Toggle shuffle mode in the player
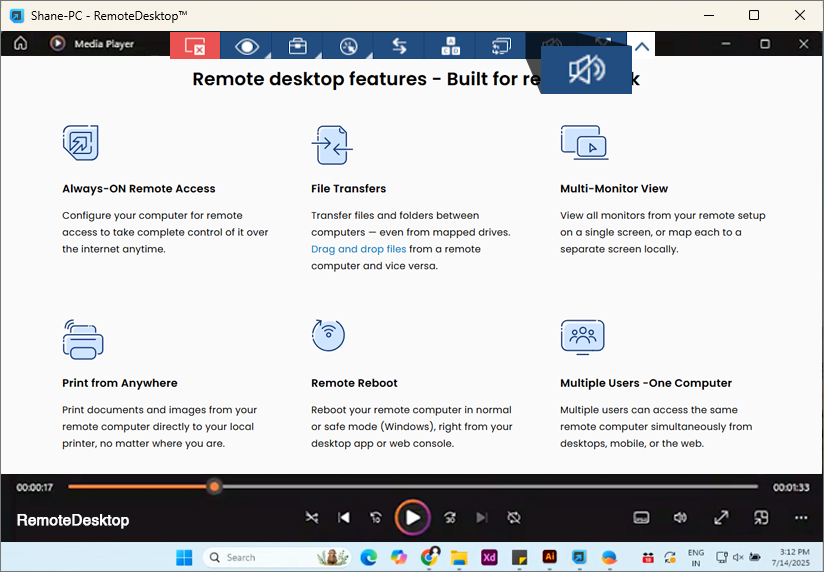 (x=312, y=517)
